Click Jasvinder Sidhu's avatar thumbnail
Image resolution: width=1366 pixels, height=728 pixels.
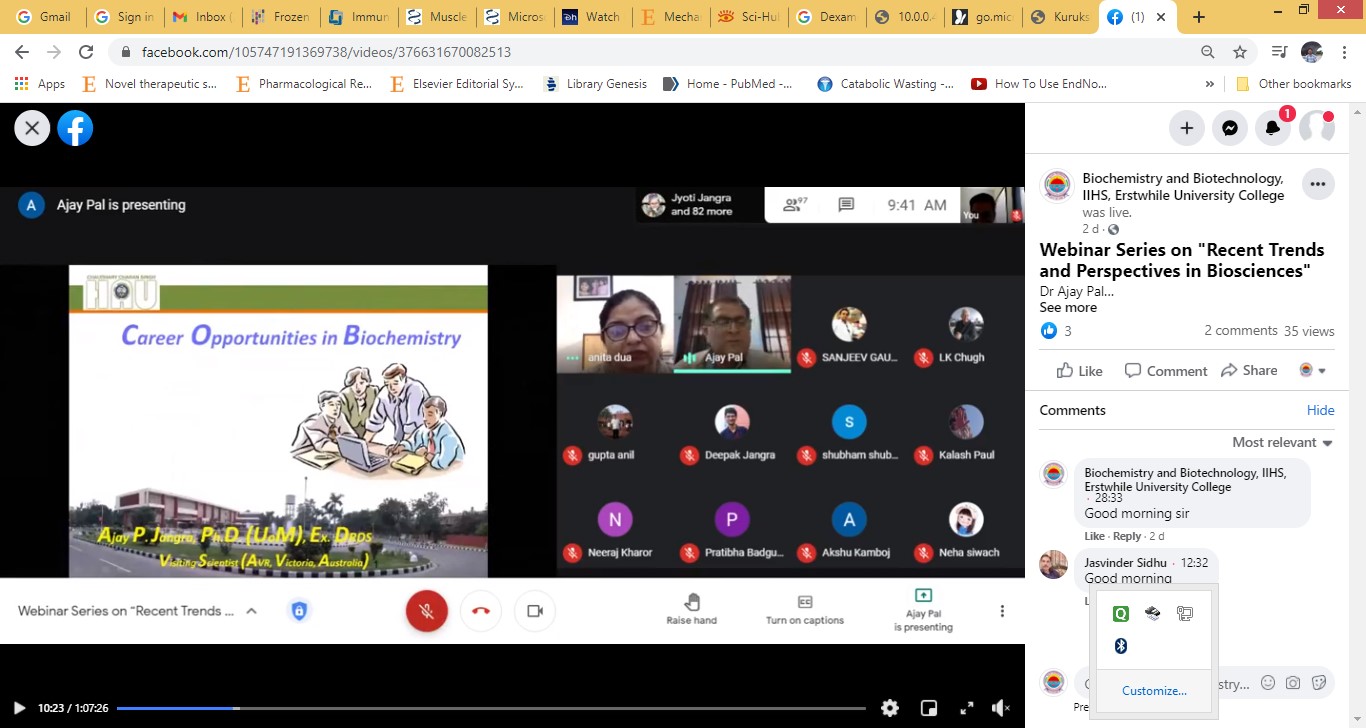tap(1053, 564)
